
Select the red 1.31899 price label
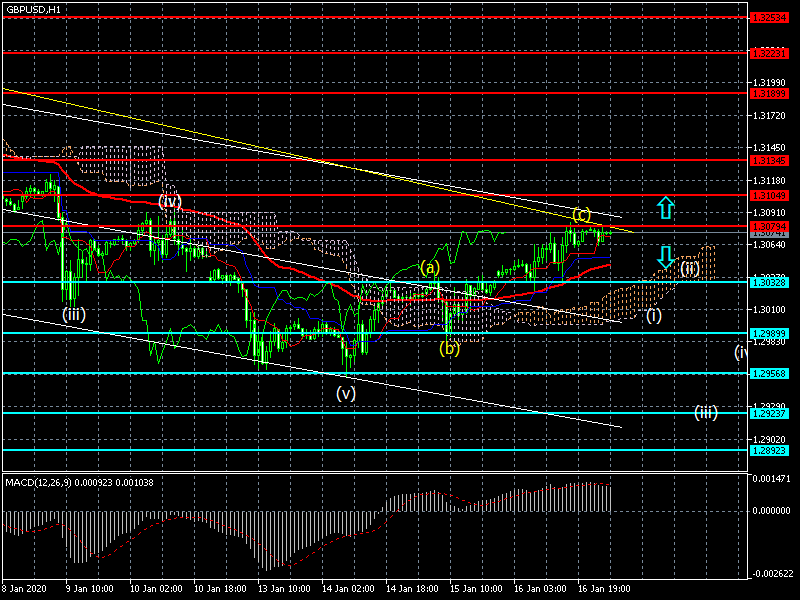click(769, 93)
